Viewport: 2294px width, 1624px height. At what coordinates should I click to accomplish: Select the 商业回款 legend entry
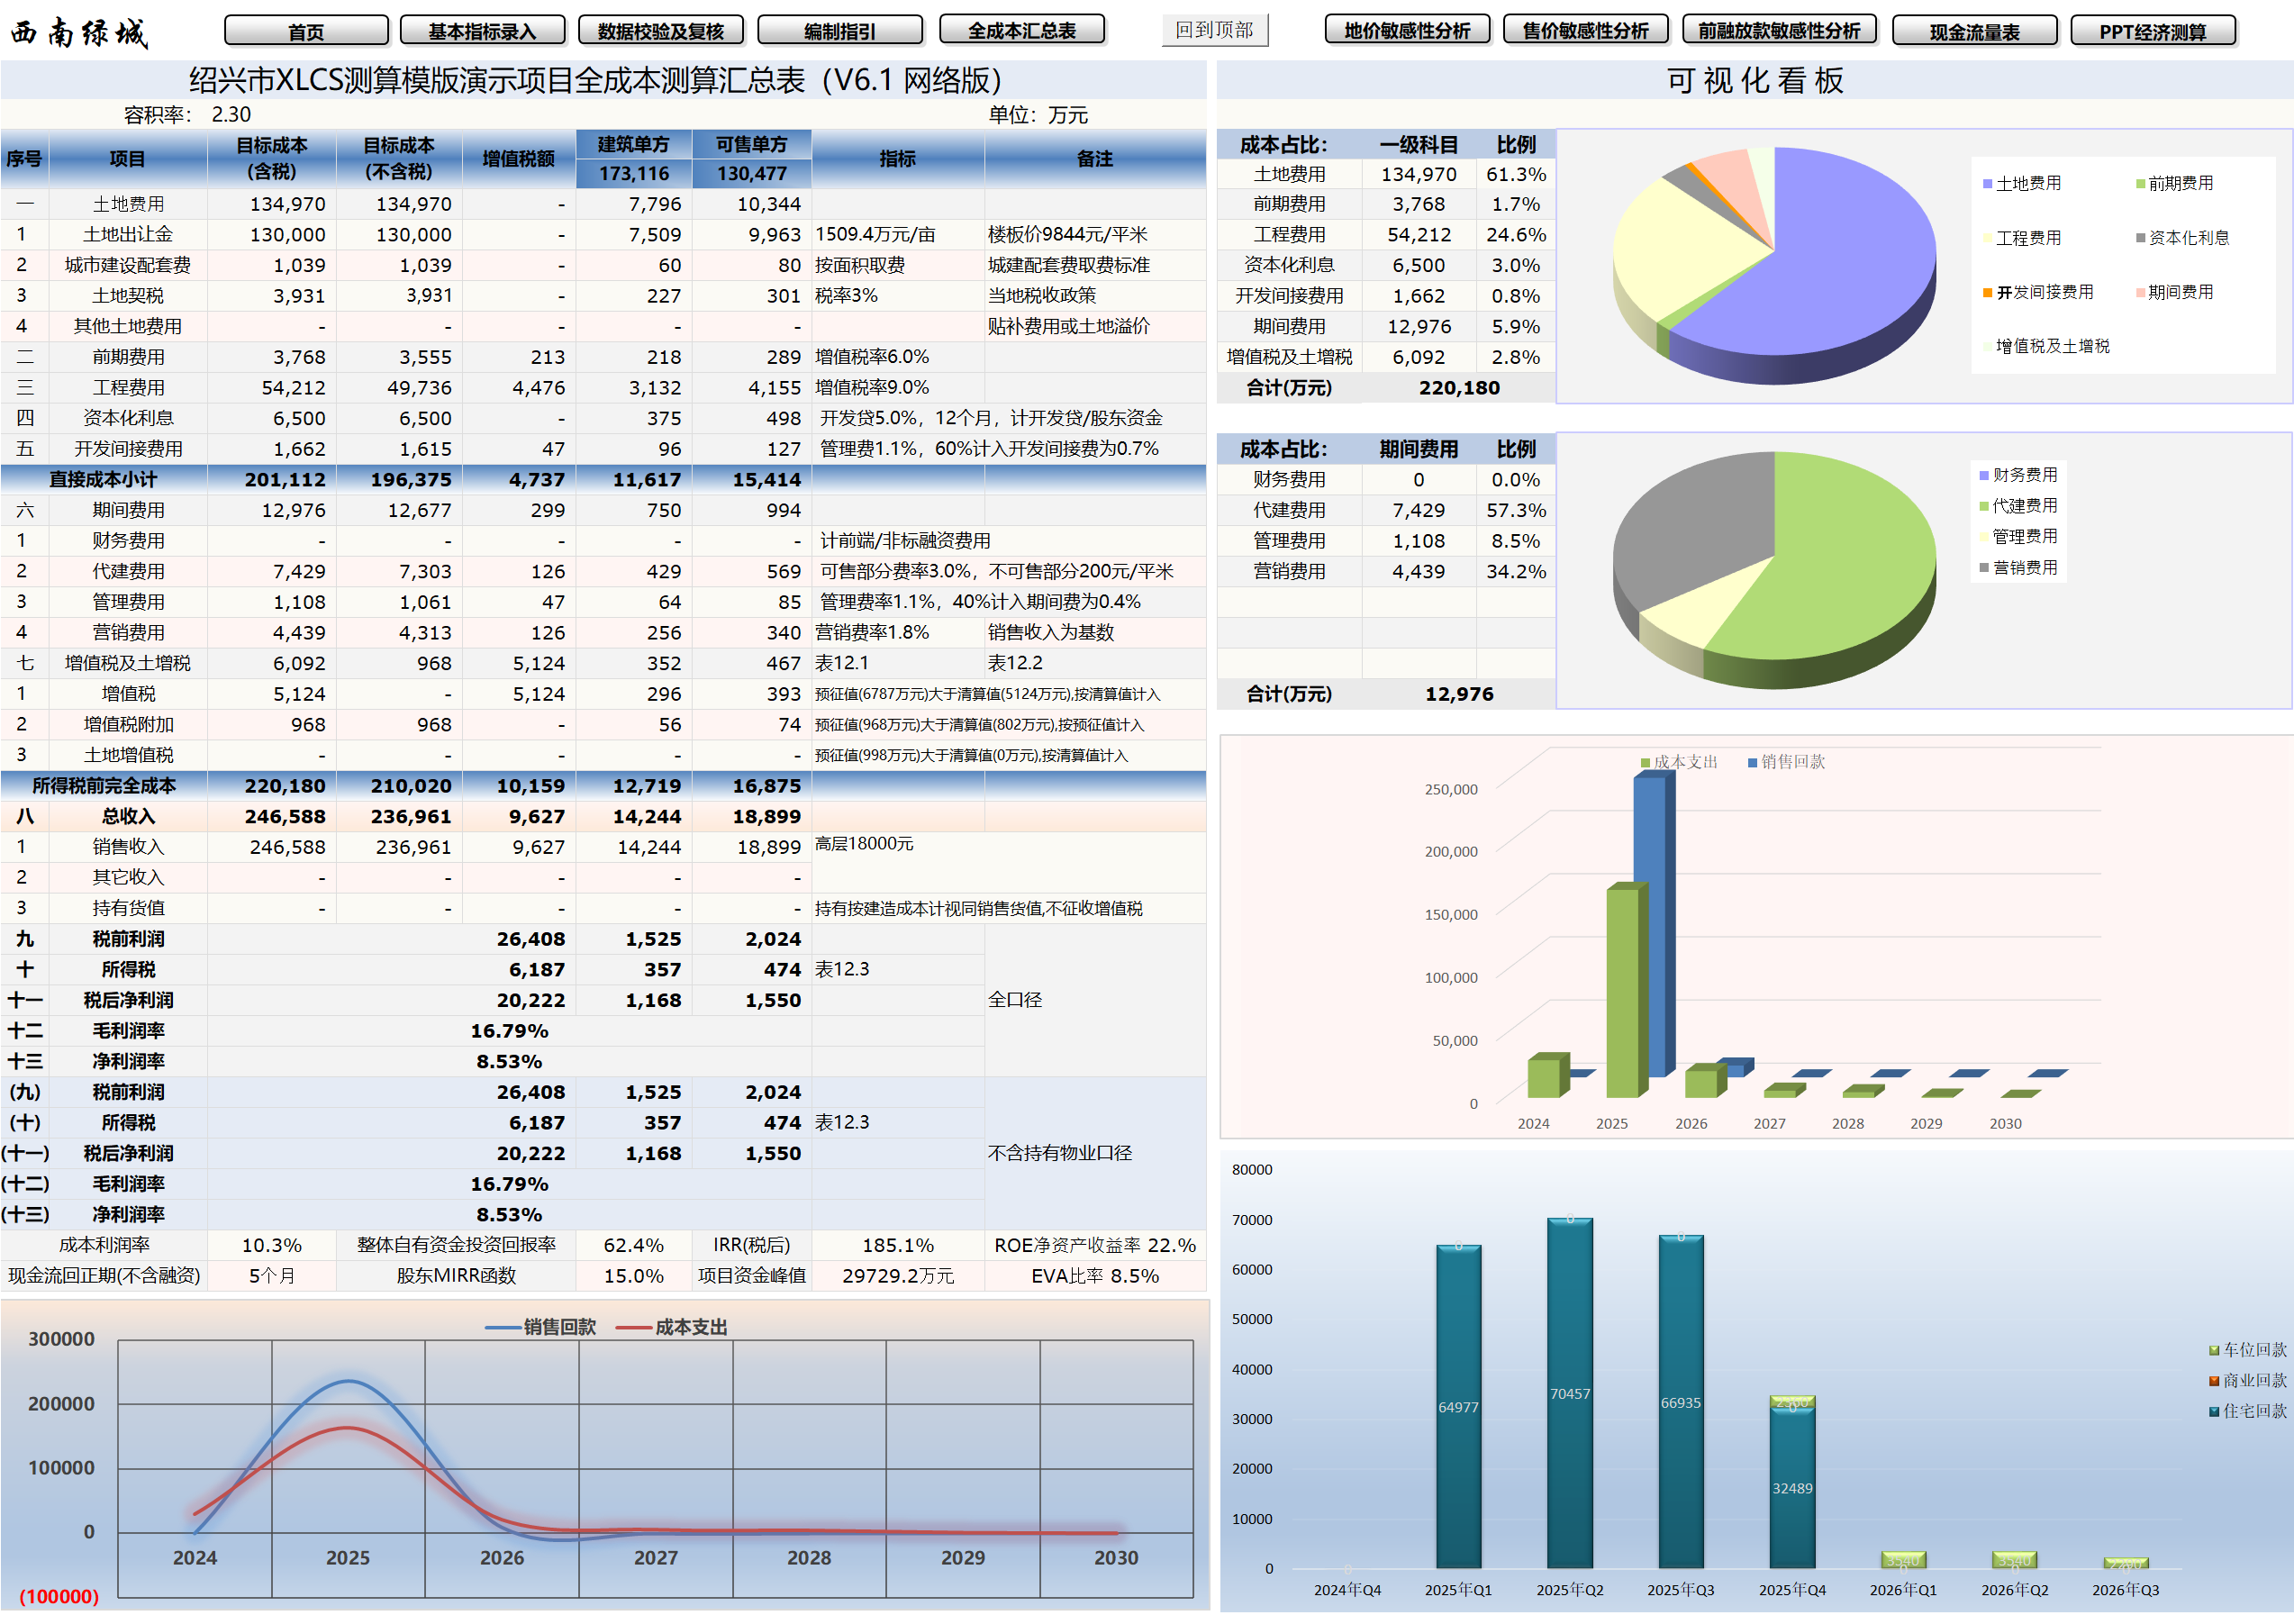click(2247, 1380)
